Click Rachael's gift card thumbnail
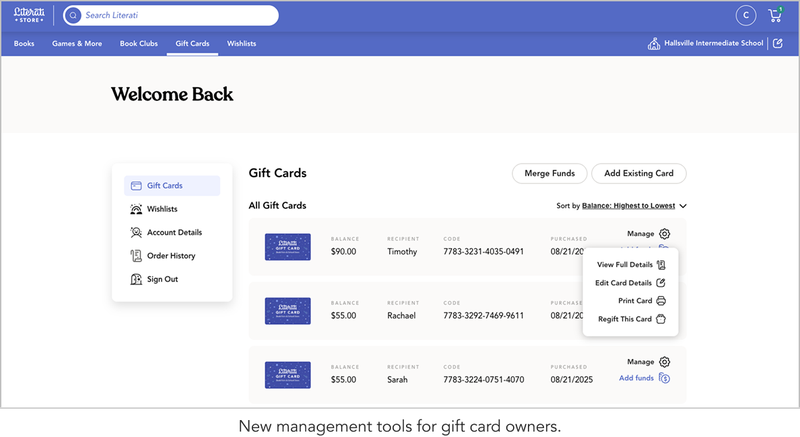Viewport: 800px width, 437px height. pyautogui.click(x=288, y=311)
